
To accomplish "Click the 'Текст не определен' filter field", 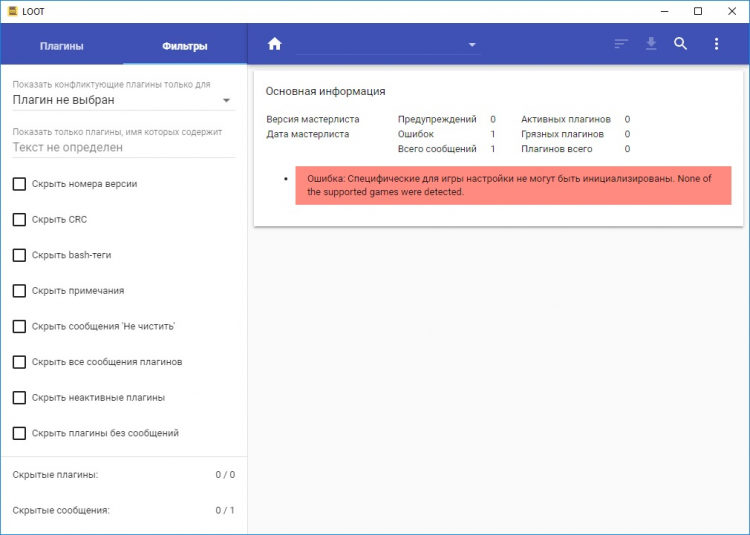I will click(123, 147).
